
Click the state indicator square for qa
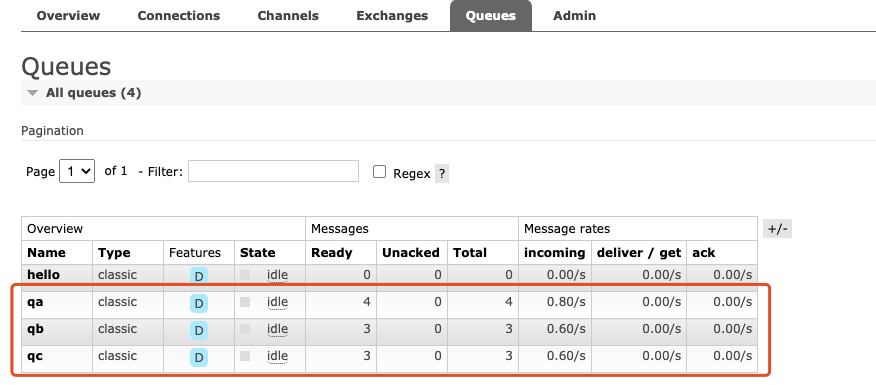click(245, 302)
